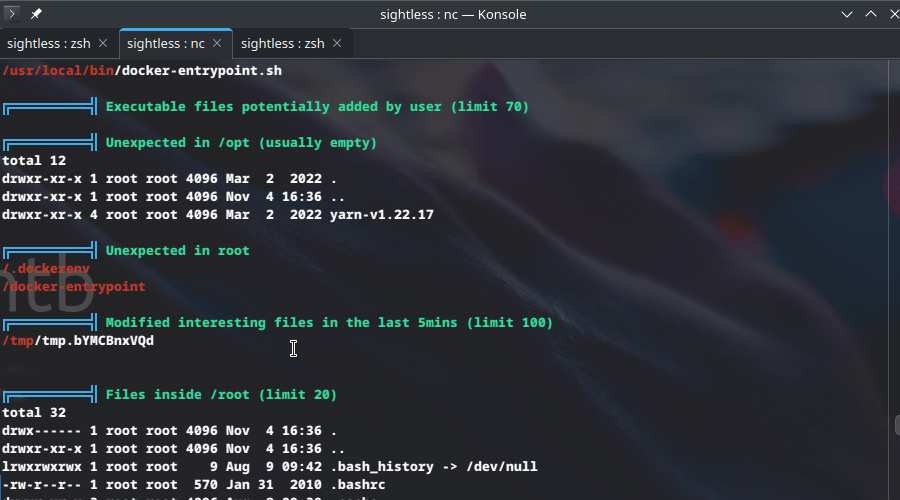900x500 pixels.
Task: Click the '.bash_history -> /dev/null' entry
Action: click(x=434, y=466)
